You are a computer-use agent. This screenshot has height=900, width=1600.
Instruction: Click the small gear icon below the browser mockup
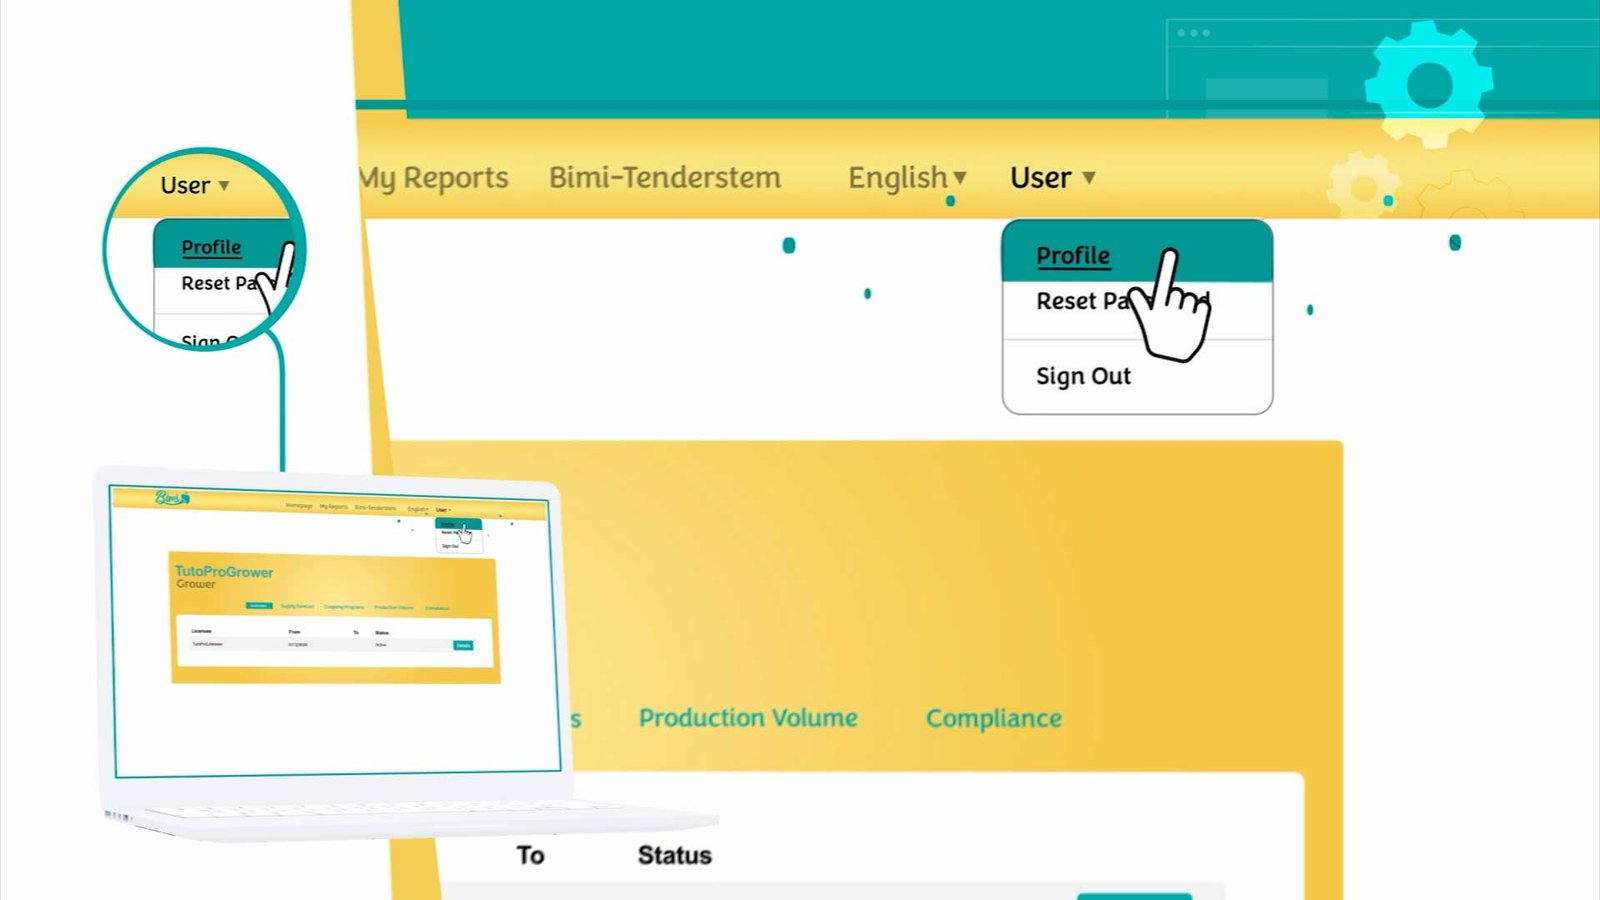pos(1360,185)
